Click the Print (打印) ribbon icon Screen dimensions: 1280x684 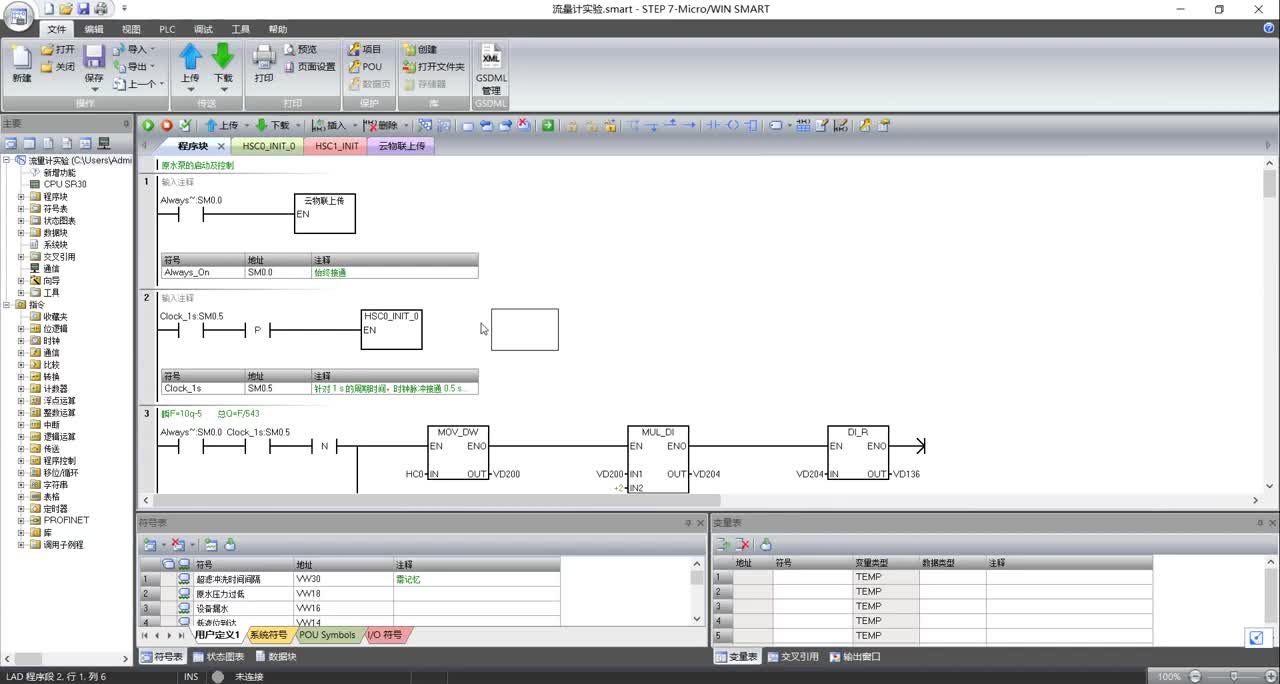pos(264,57)
